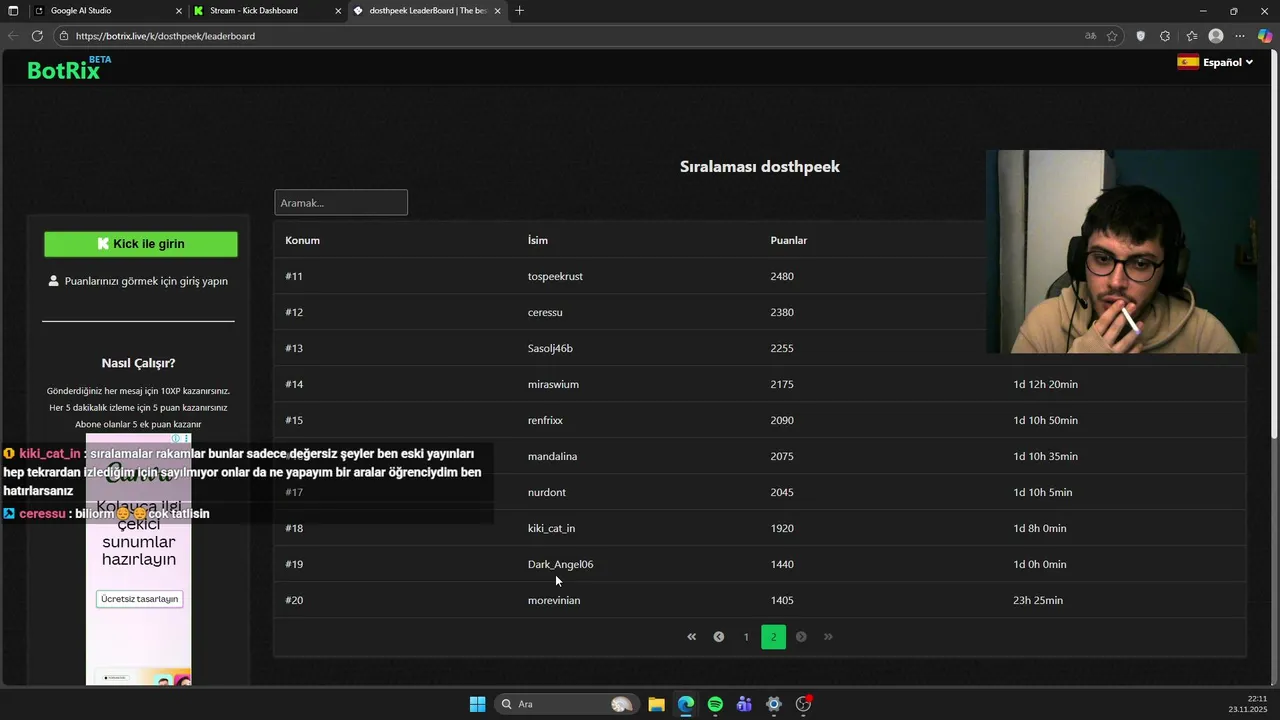Click the 2480 points value
Viewport: 1280px width, 720px height.
(782, 276)
